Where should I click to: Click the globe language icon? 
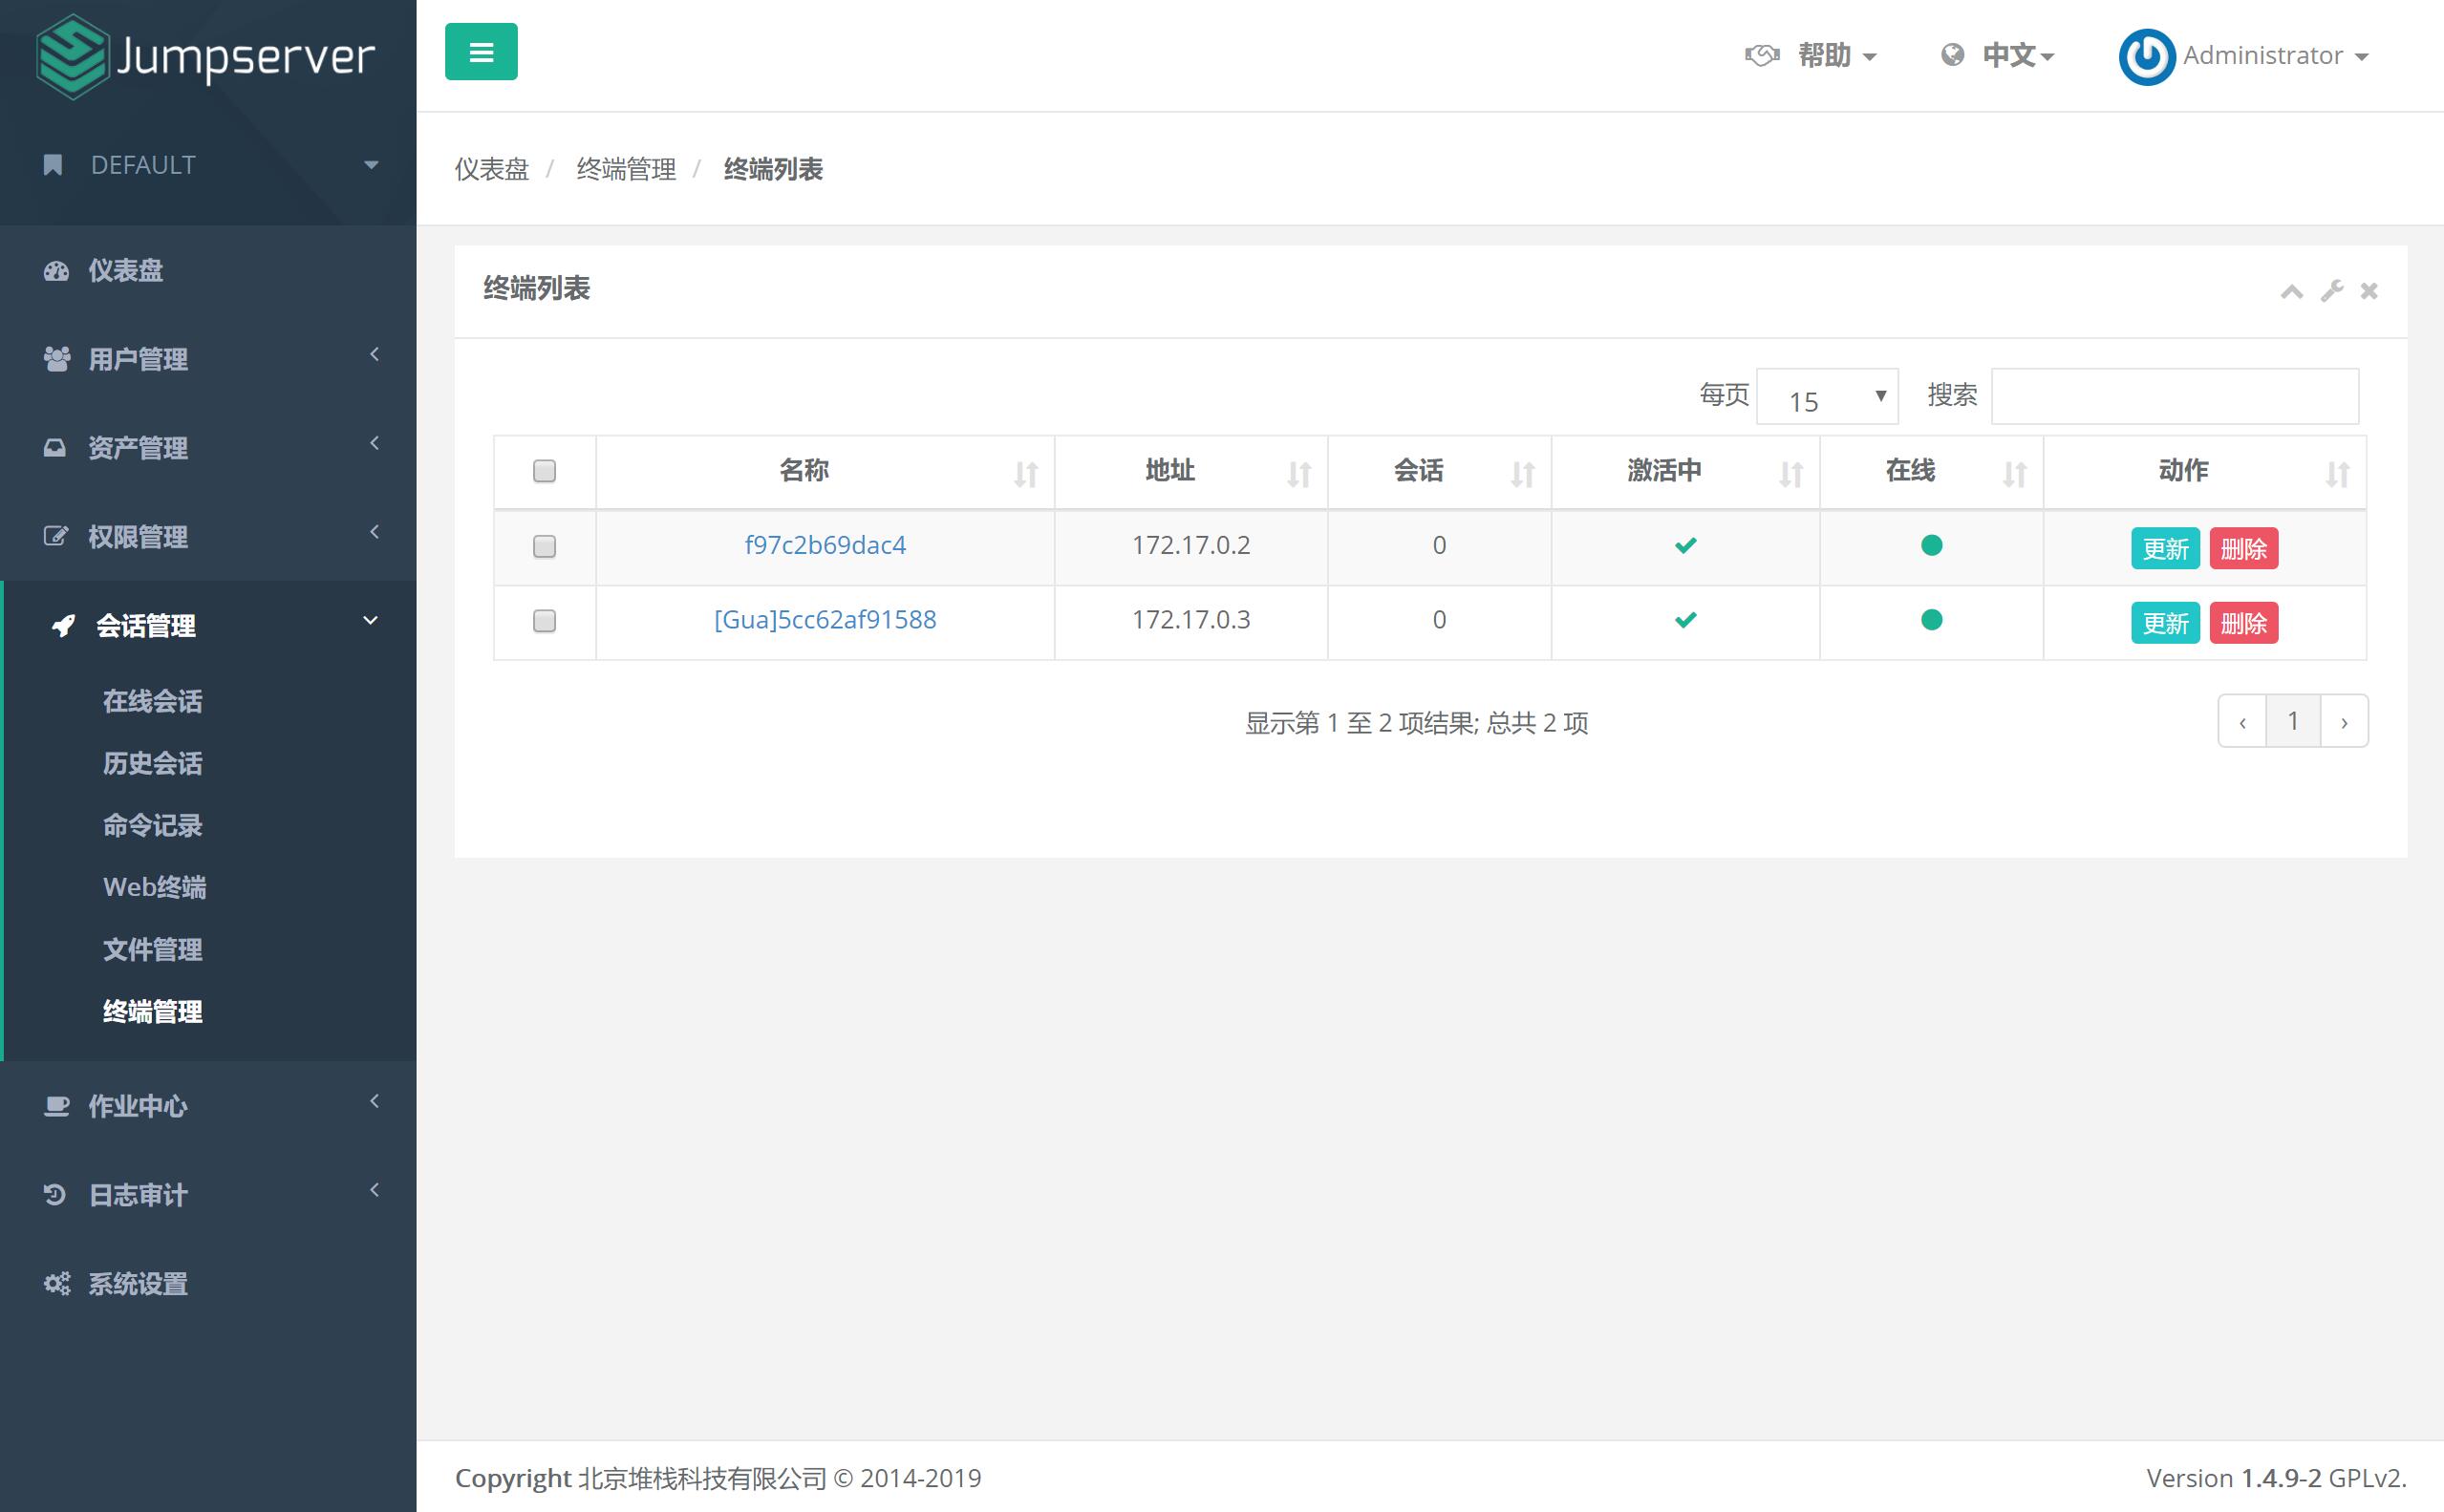click(1952, 55)
